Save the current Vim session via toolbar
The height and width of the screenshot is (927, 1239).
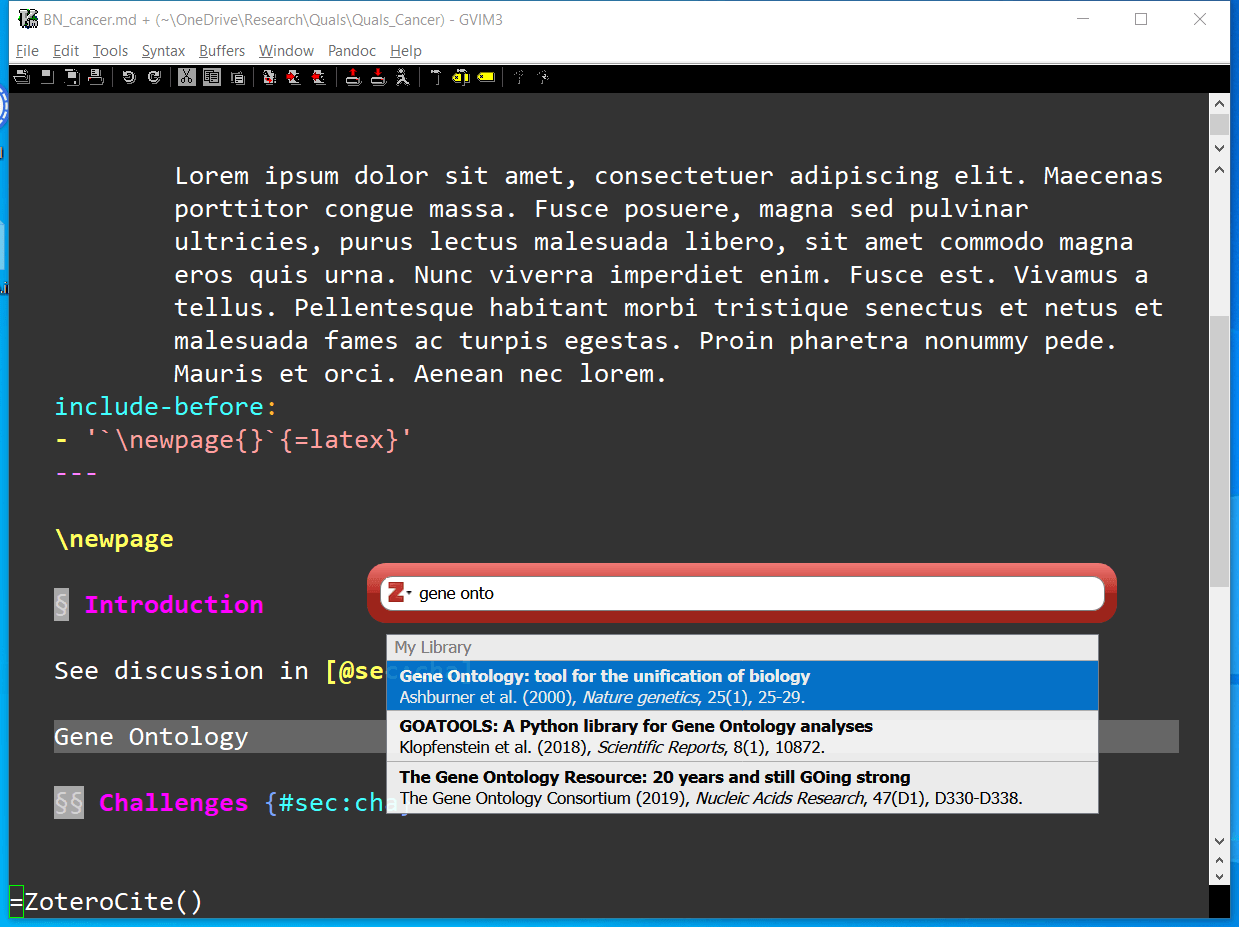coord(379,77)
